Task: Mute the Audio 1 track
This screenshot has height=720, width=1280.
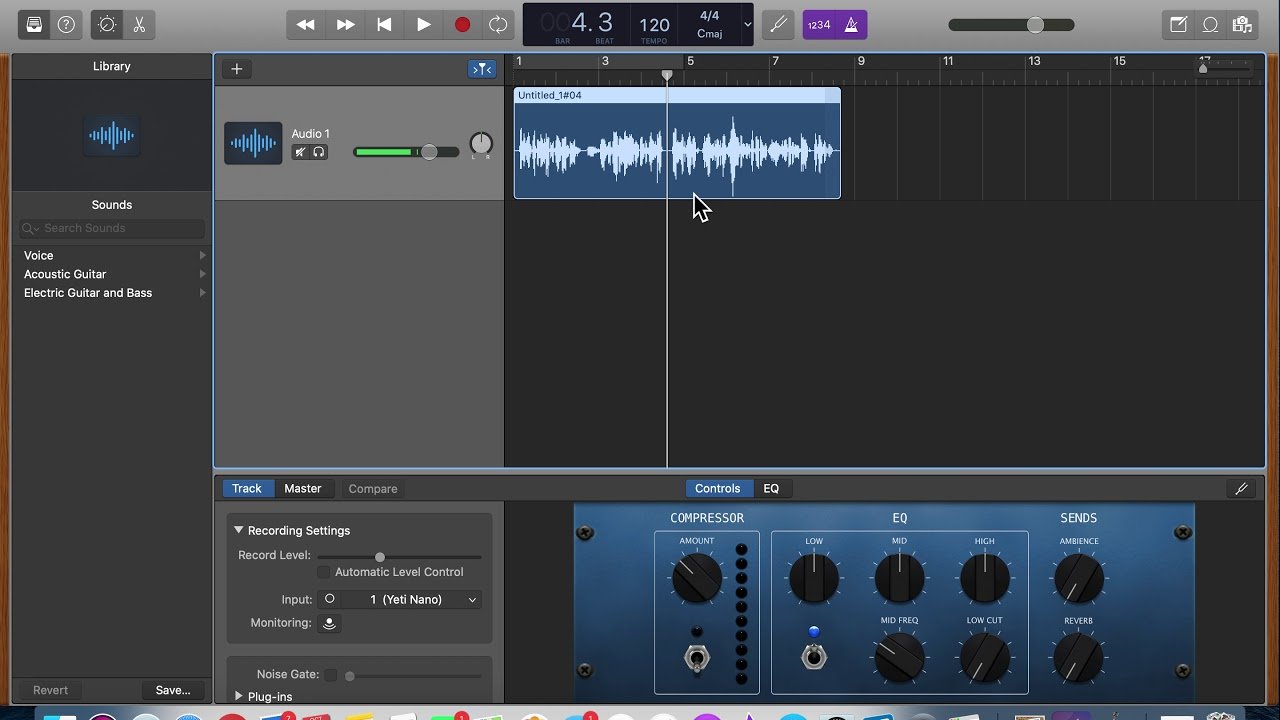Action: click(x=300, y=152)
